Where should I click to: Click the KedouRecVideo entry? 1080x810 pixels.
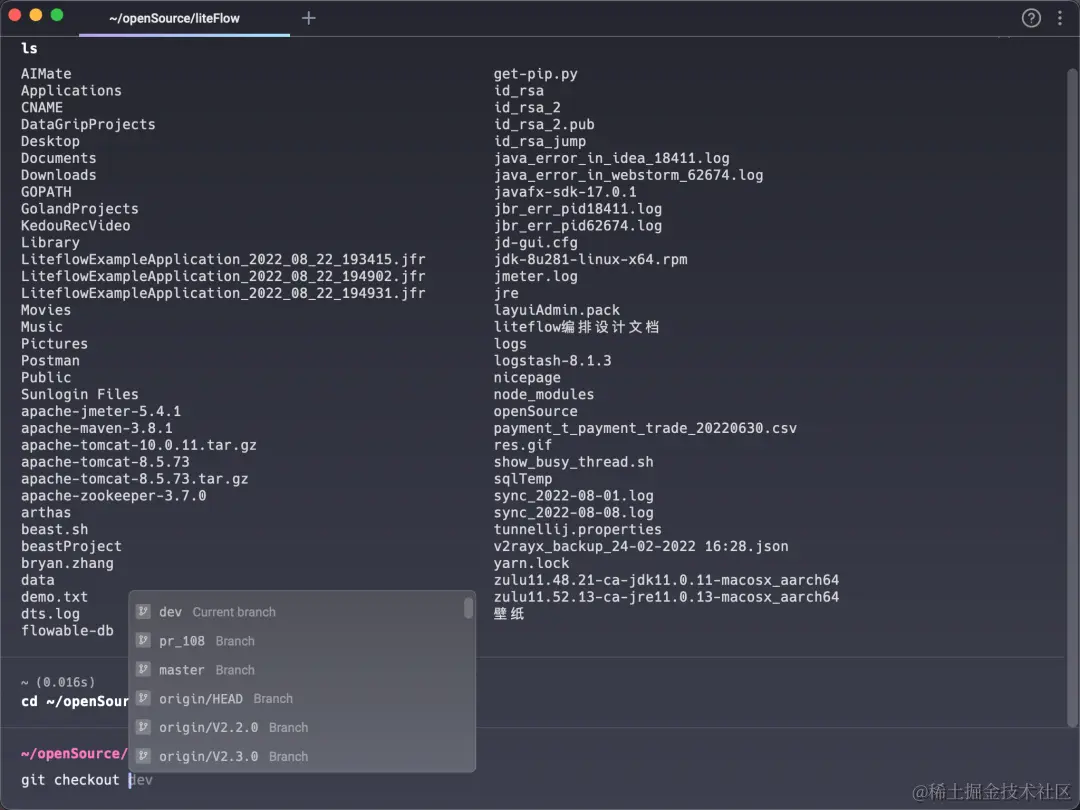coord(76,225)
